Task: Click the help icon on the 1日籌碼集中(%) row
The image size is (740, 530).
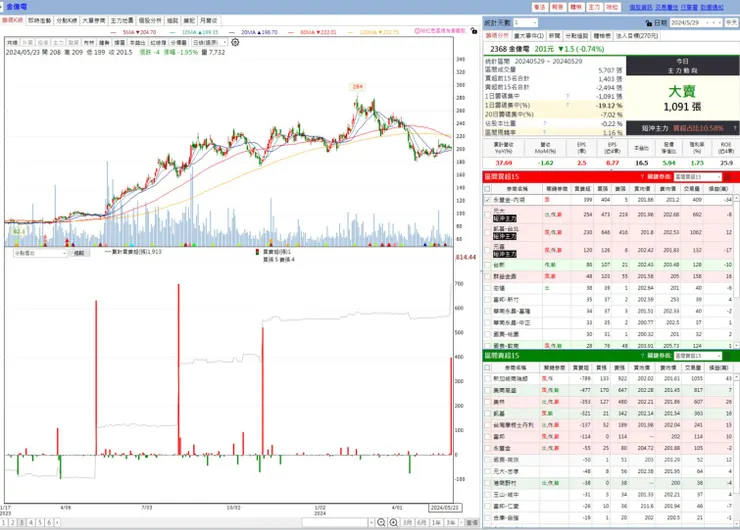Action: coord(567,105)
